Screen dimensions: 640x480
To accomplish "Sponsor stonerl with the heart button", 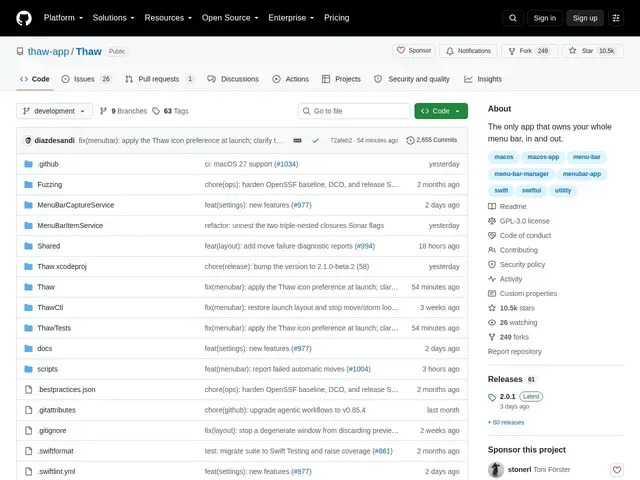I will pyautogui.click(x=617, y=470).
